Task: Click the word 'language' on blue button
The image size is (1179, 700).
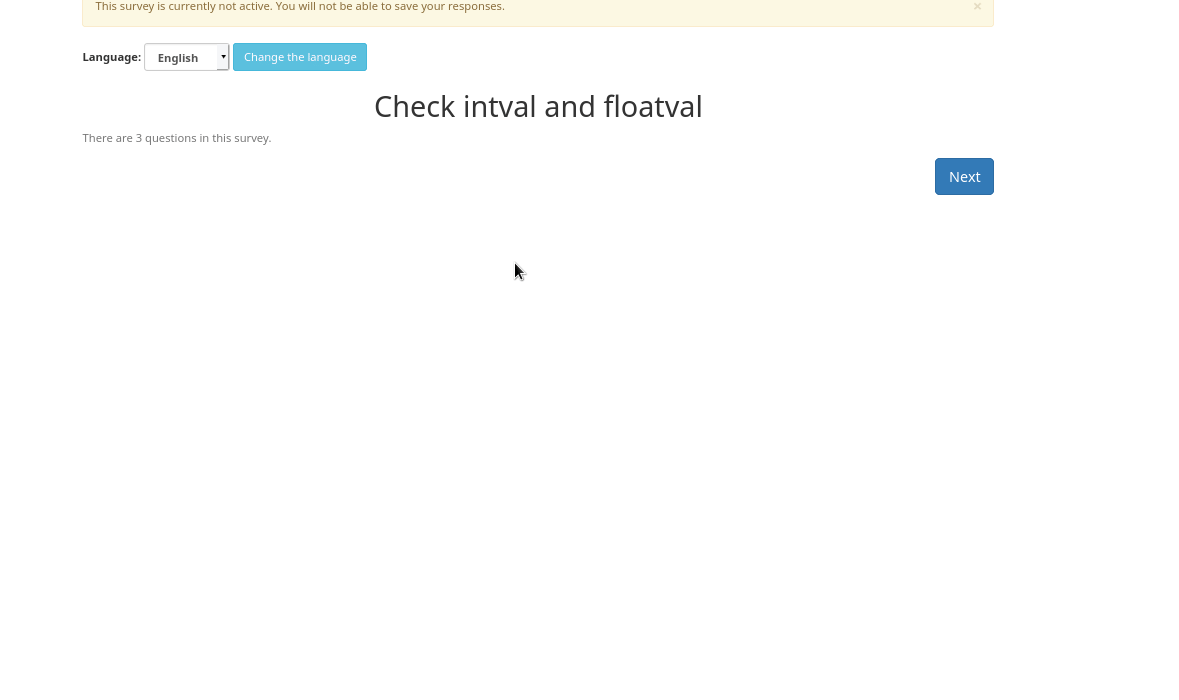Action: tap(332, 57)
